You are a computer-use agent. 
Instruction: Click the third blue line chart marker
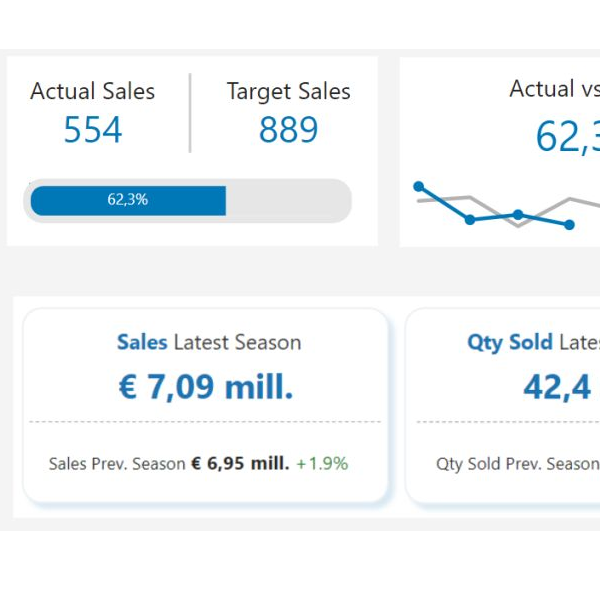(x=518, y=215)
